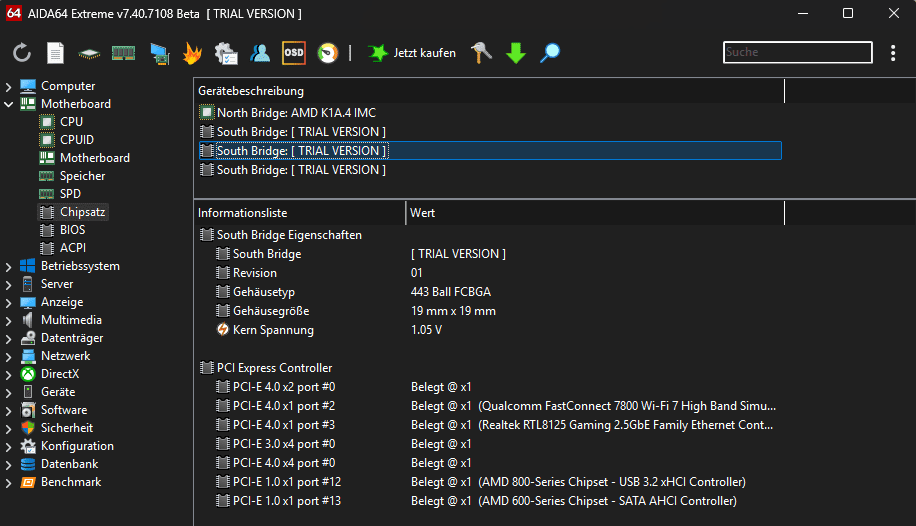Expand the Anzeige node
The height and width of the screenshot is (526, 916).
point(8,303)
